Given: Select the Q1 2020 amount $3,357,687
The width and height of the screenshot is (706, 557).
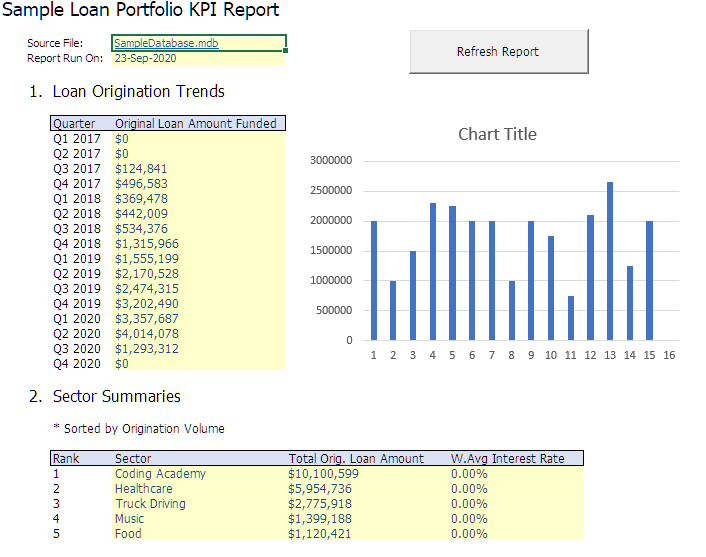Looking at the screenshot, I should point(147,319).
